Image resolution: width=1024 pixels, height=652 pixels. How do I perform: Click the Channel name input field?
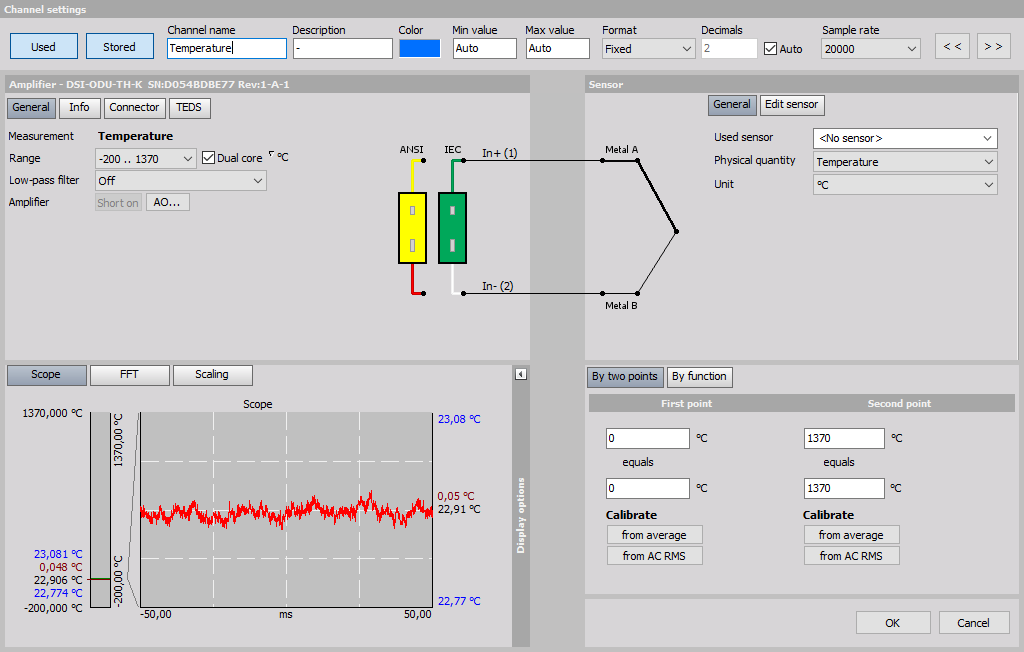click(227, 48)
